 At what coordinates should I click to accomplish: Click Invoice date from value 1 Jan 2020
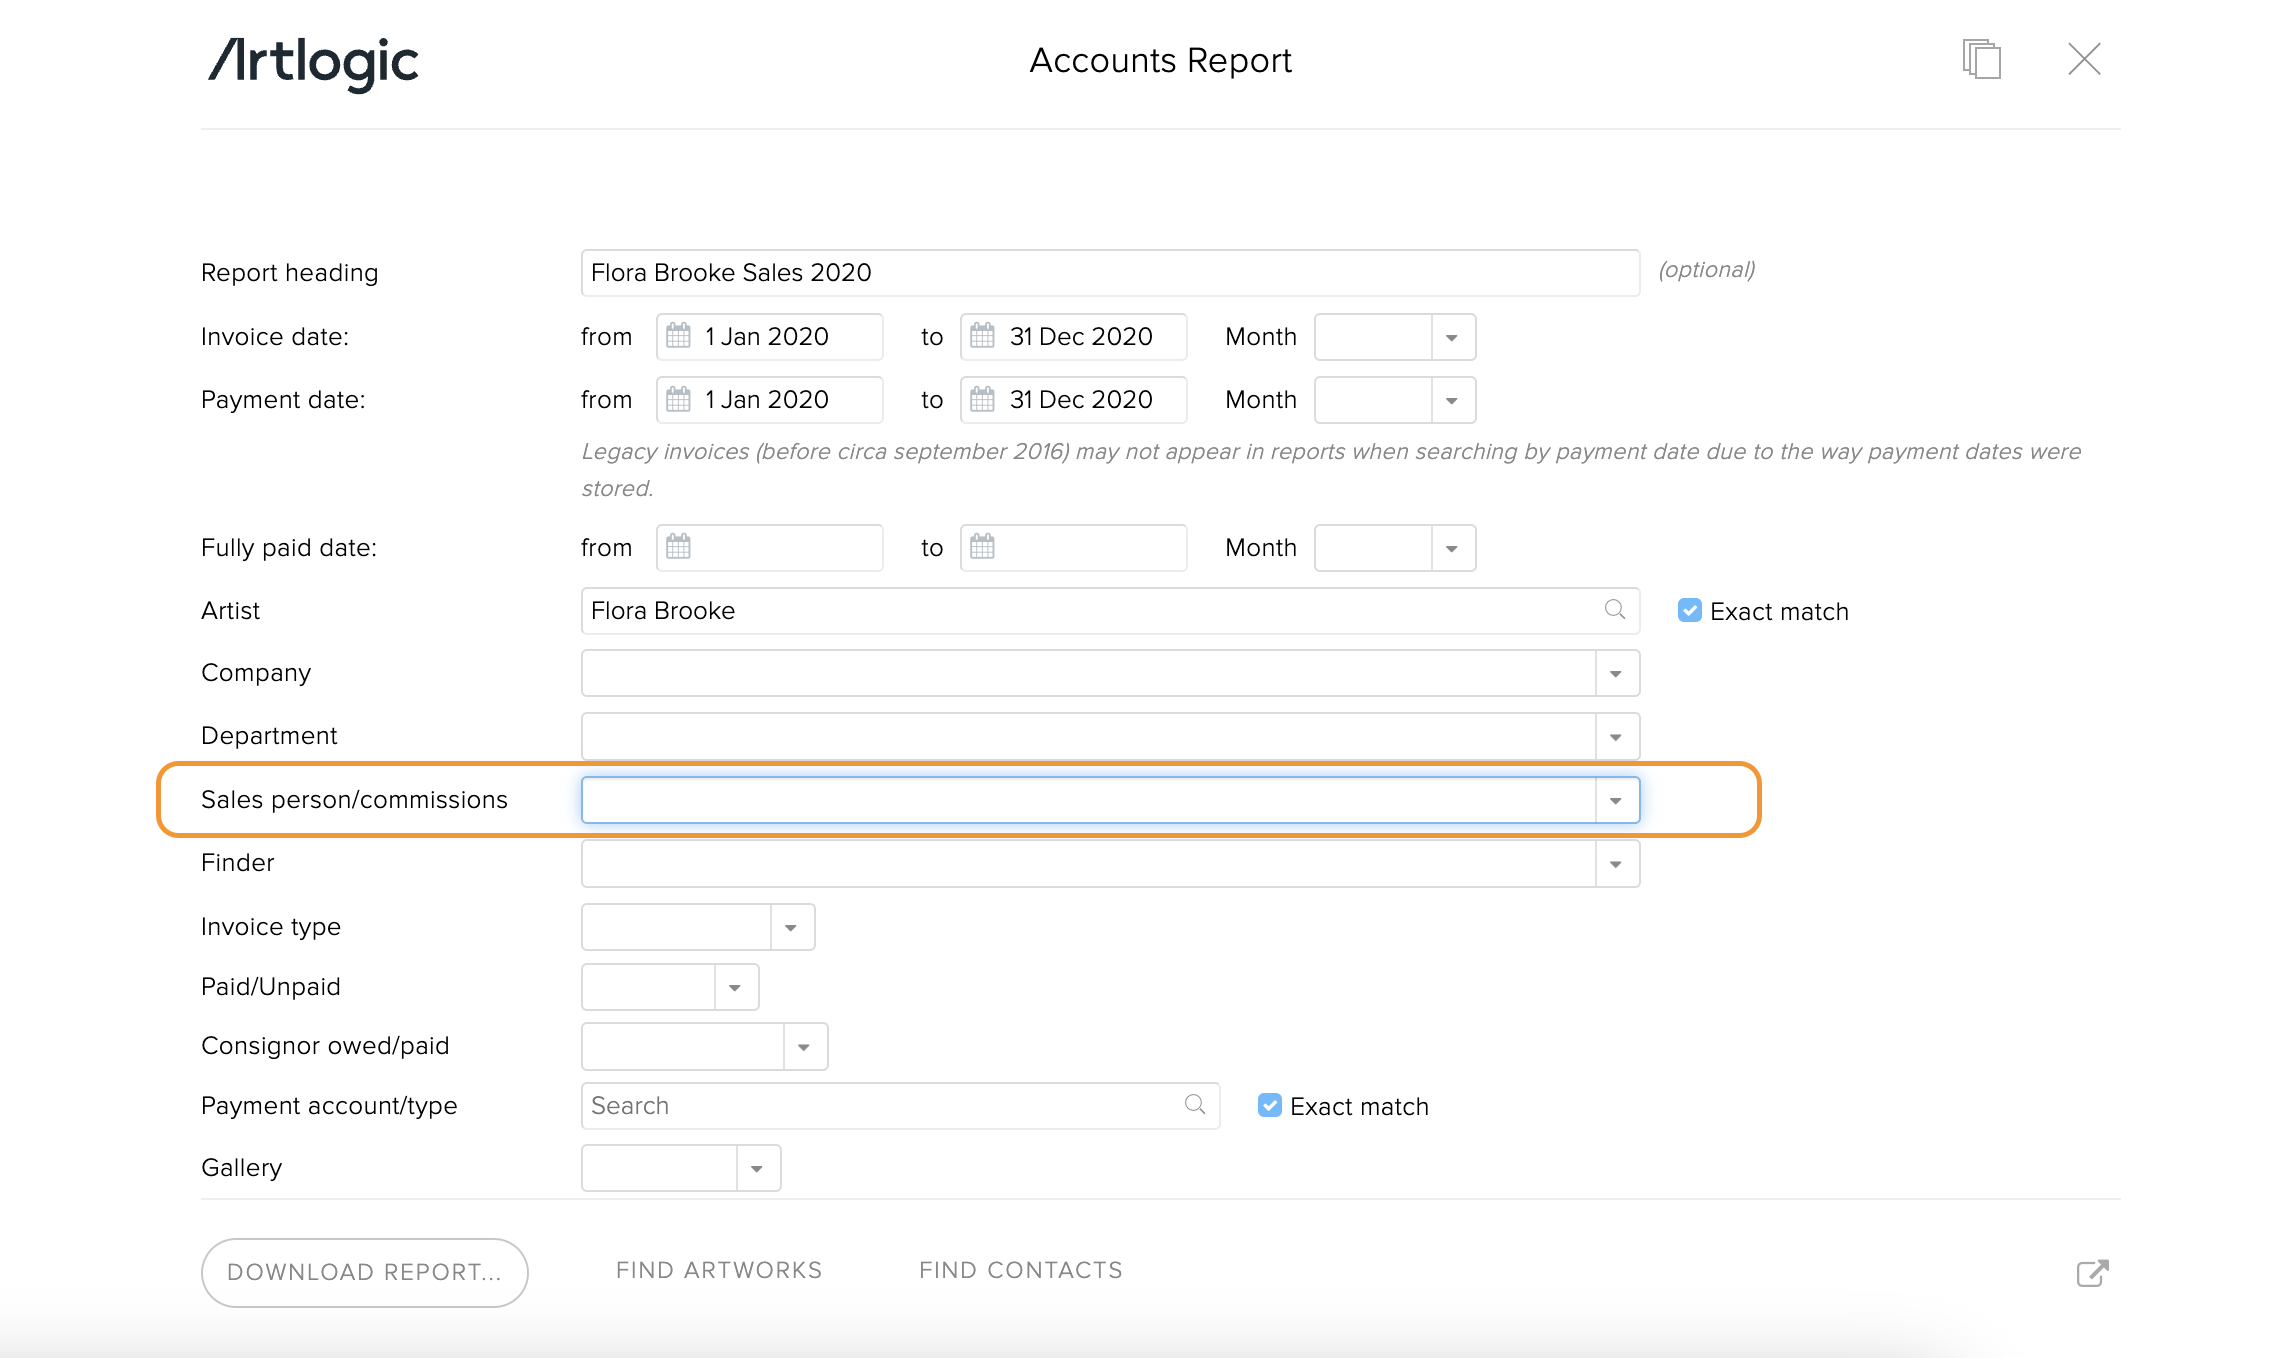(x=767, y=337)
